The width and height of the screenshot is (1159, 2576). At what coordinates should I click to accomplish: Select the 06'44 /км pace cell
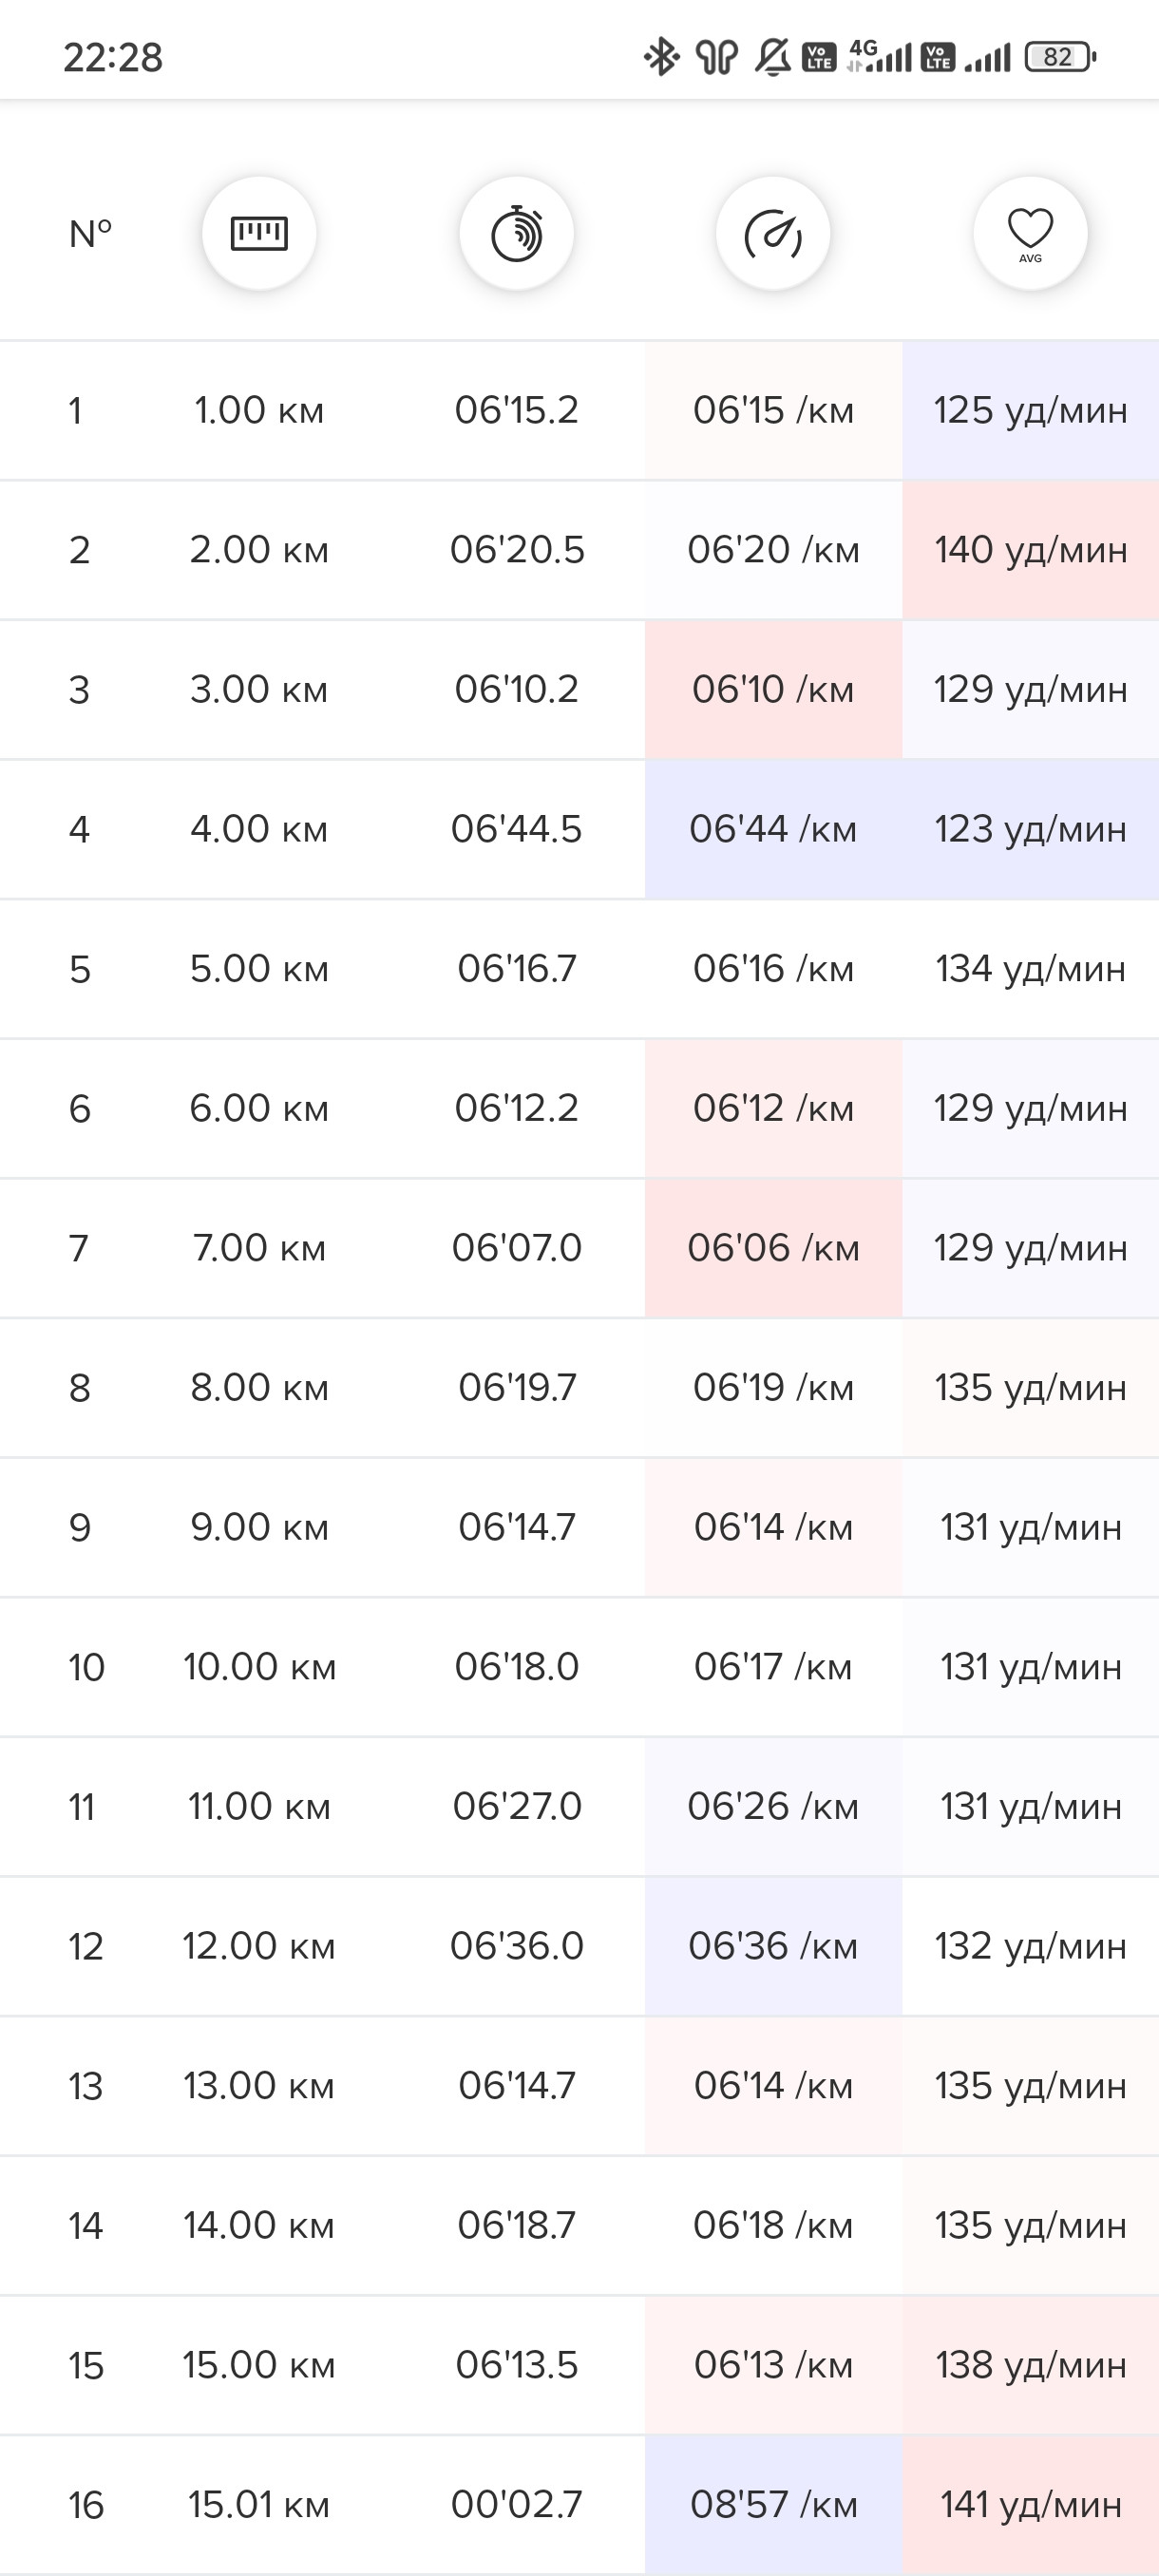[773, 829]
